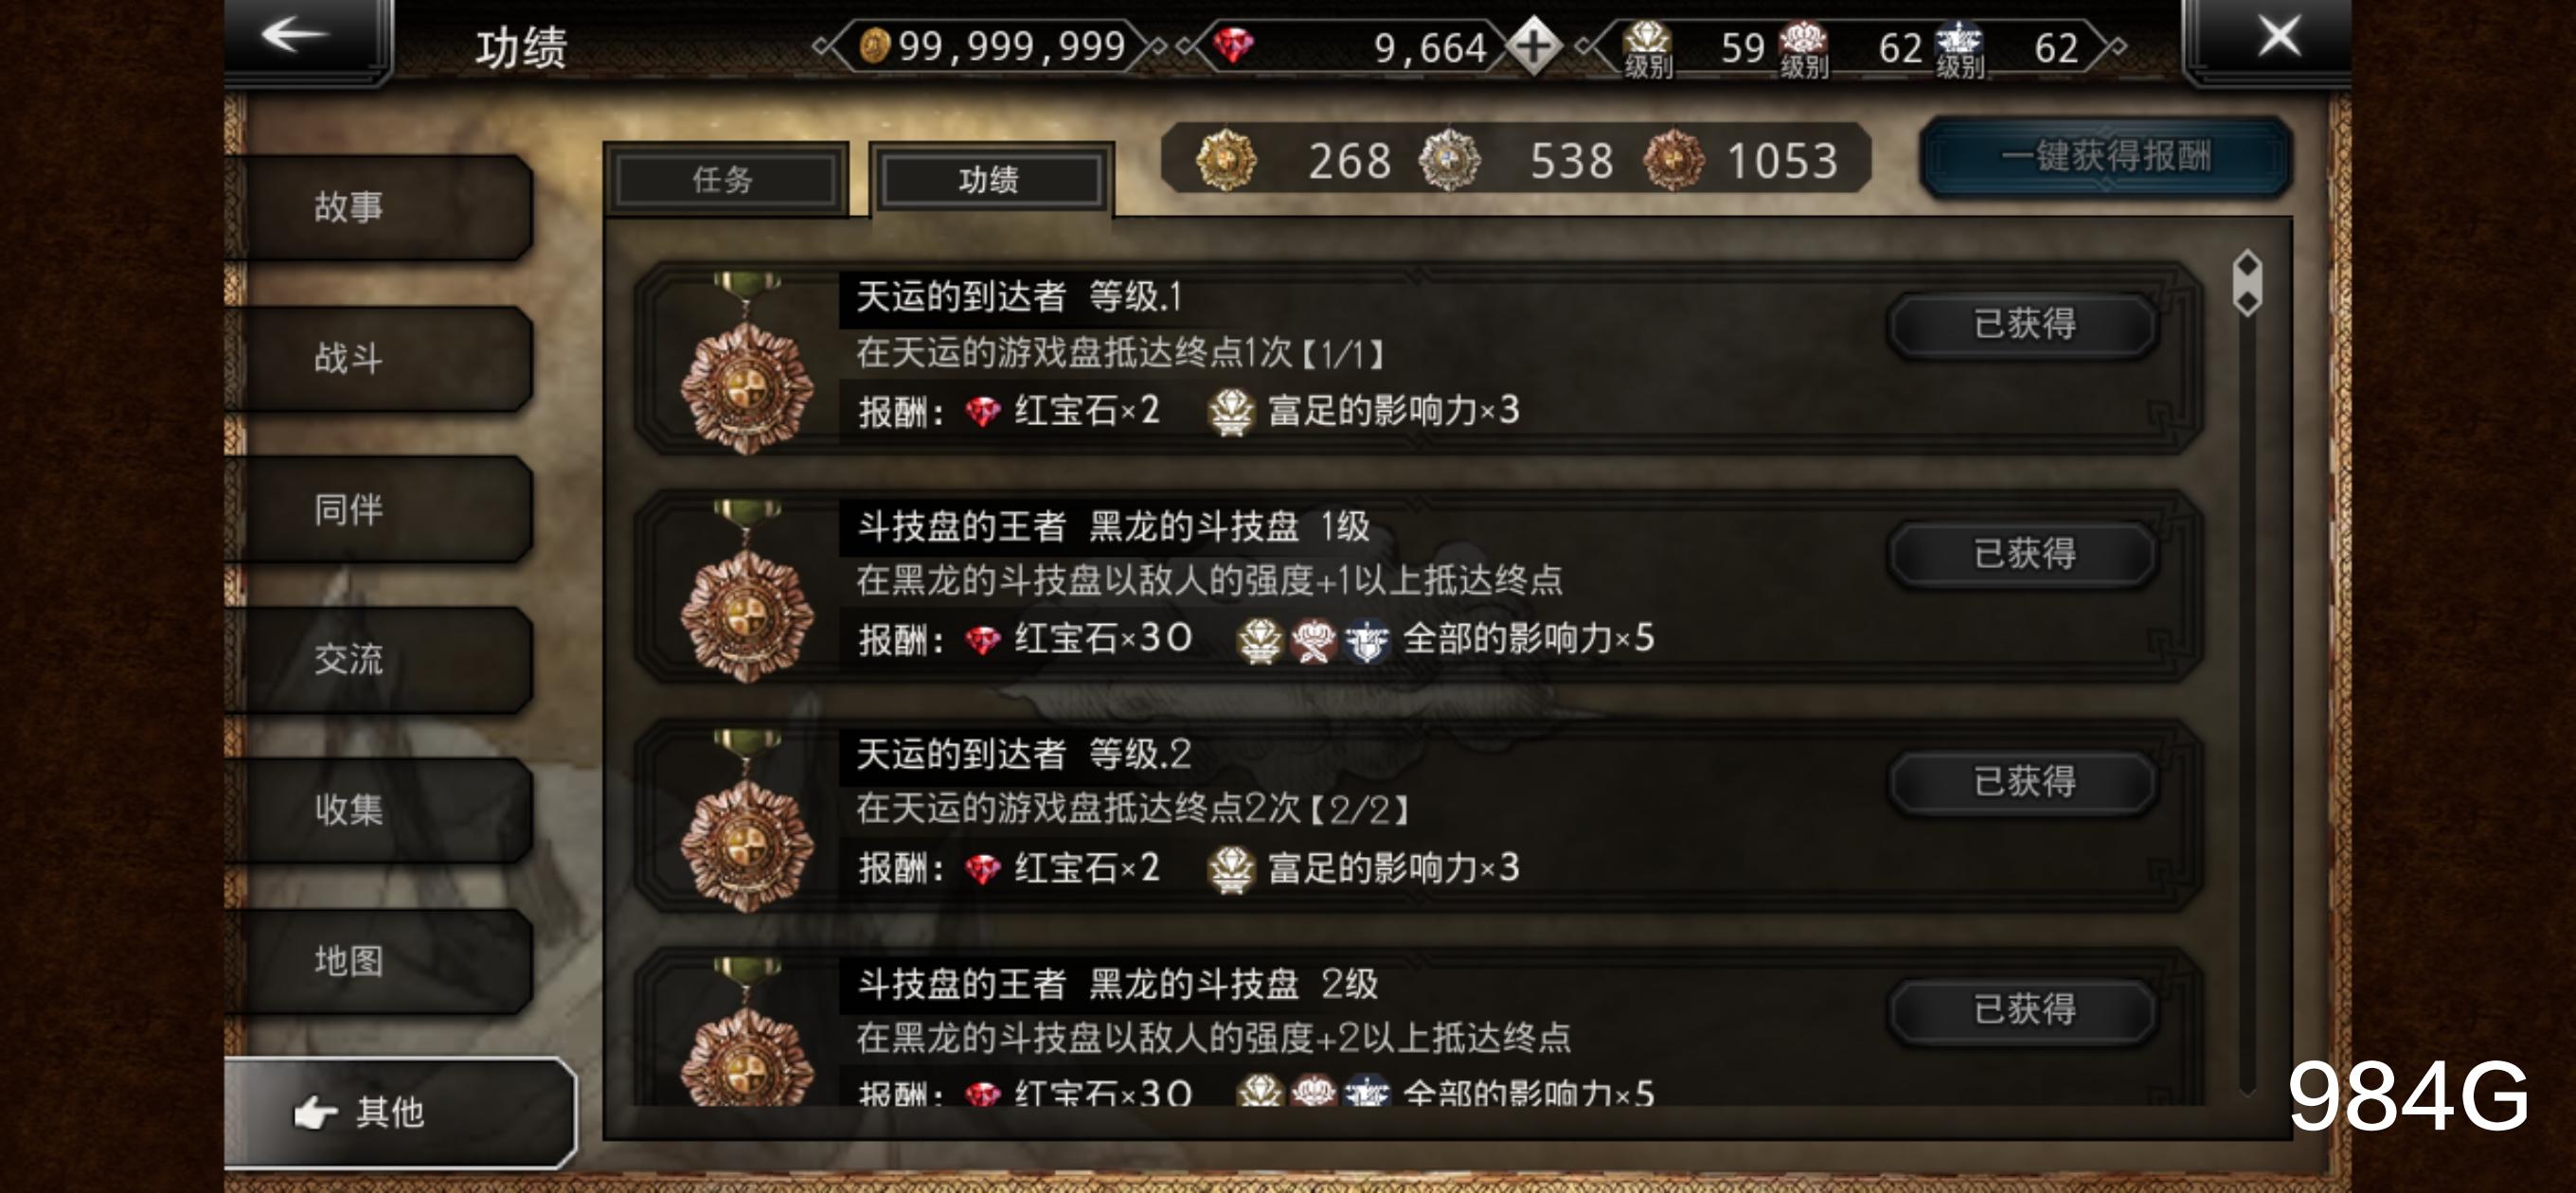The height and width of the screenshot is (1193, 2576).
Task: Tap the medal of 天运的到达者 等级.1
Action: (746, 364)
